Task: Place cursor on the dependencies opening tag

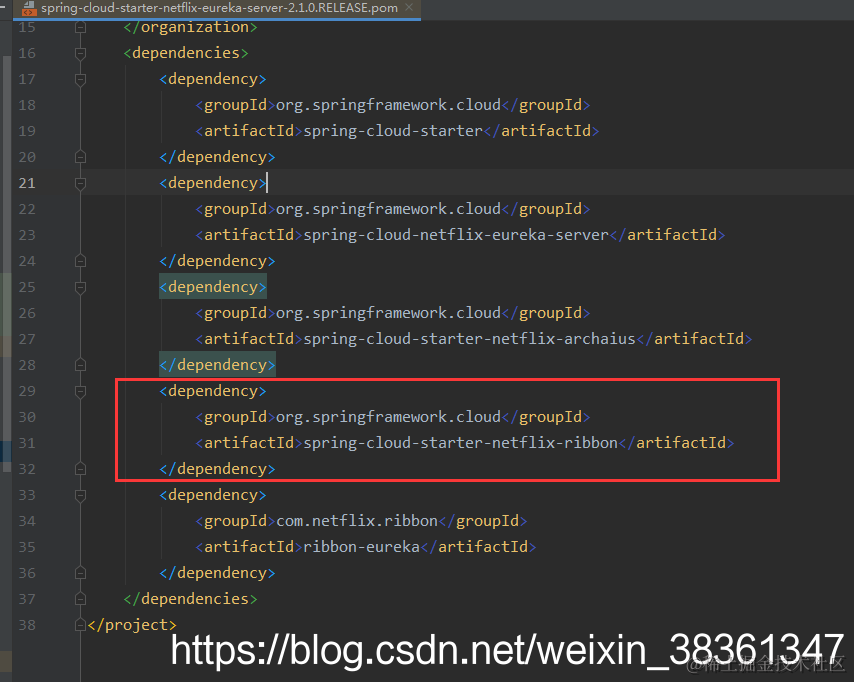Action: point(186,53)
